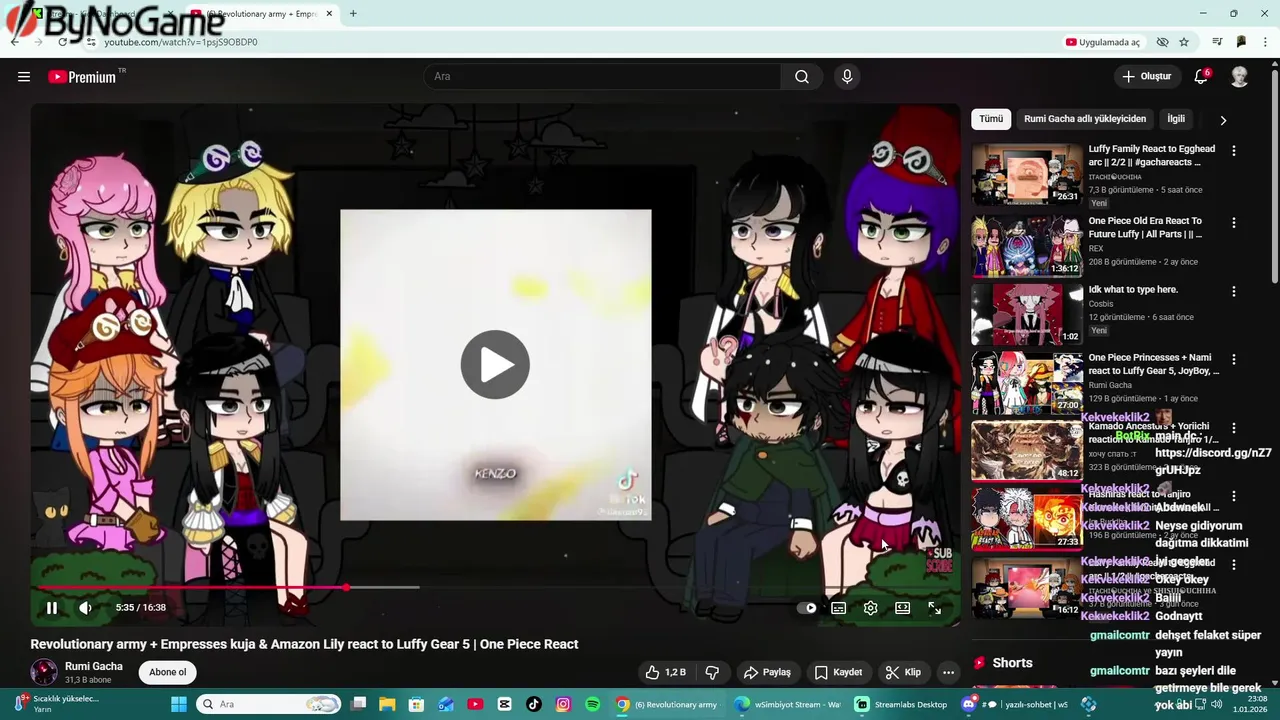Open the crossed-eye tracking protection icon
The width and height of the screenshot is (1280, 720).
(1162, 42)
